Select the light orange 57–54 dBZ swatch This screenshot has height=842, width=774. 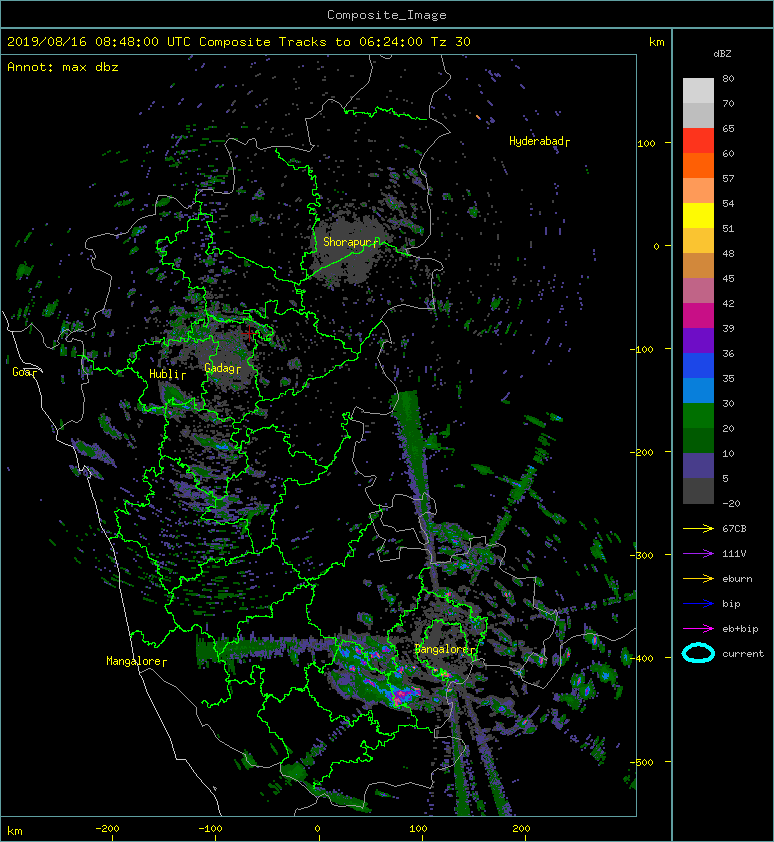[698, 191]
